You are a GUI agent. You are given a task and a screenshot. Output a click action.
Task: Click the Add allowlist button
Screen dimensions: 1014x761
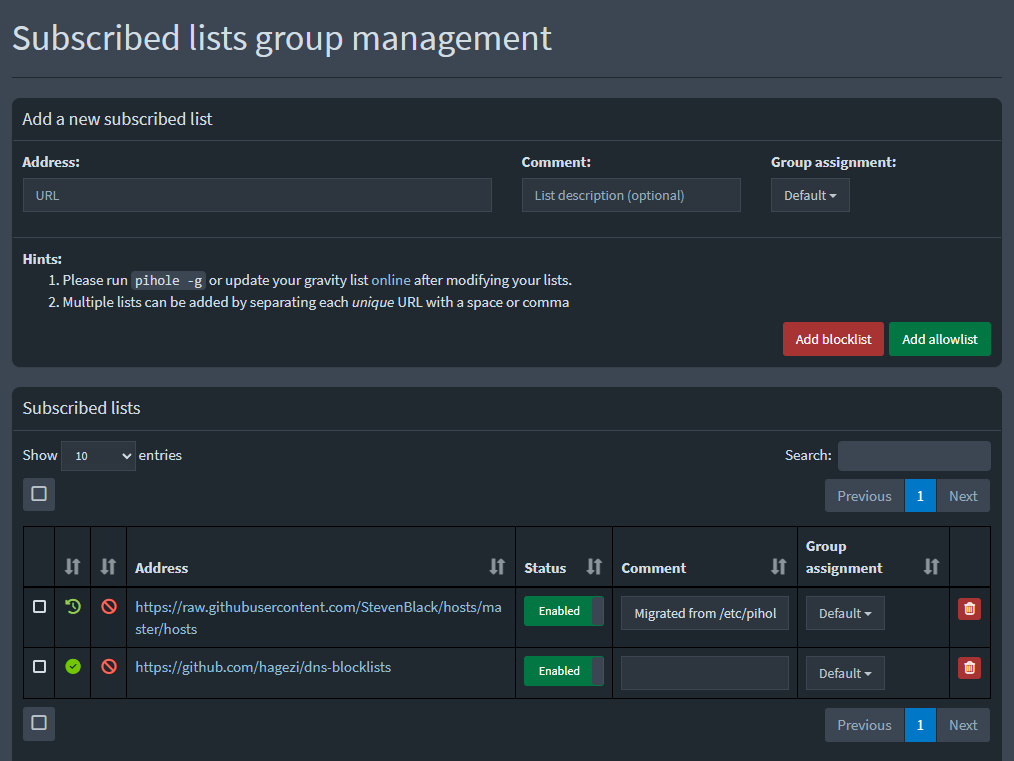pyautogui.click(x=940, y=339)
